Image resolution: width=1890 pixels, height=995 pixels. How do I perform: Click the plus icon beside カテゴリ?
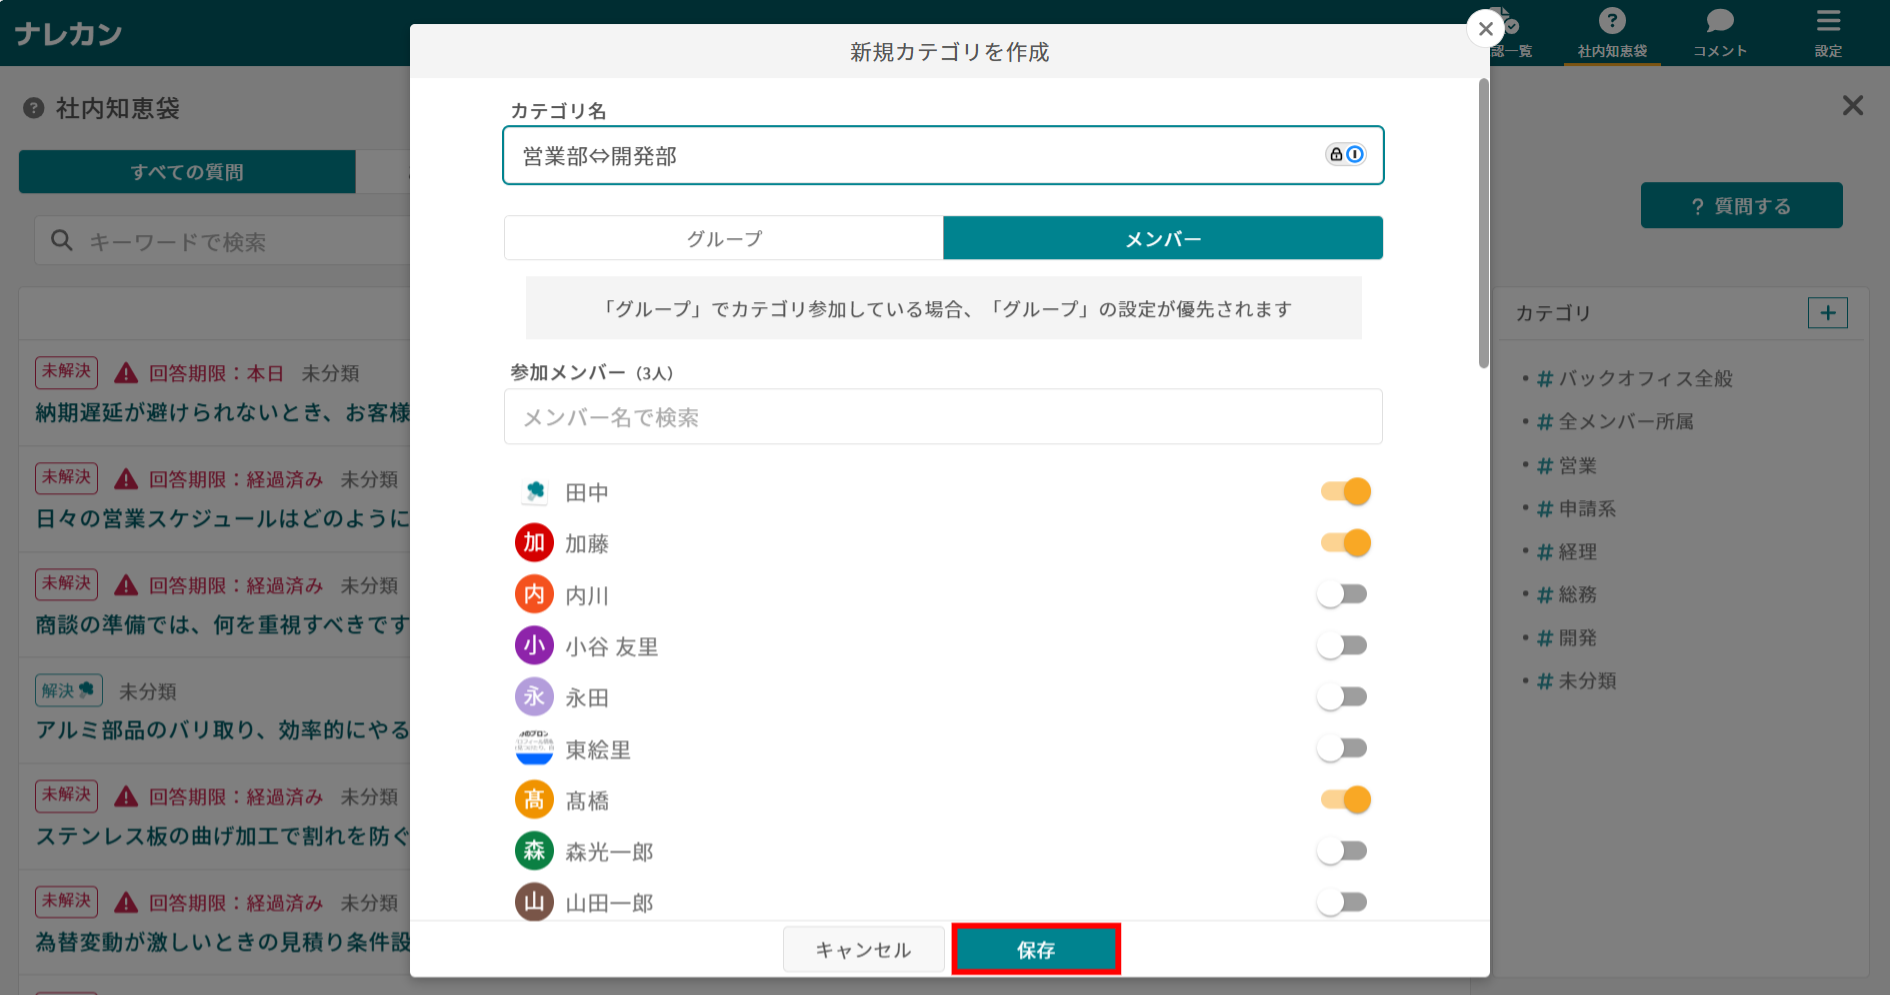pyautogui.click(x=1827, y=313)
